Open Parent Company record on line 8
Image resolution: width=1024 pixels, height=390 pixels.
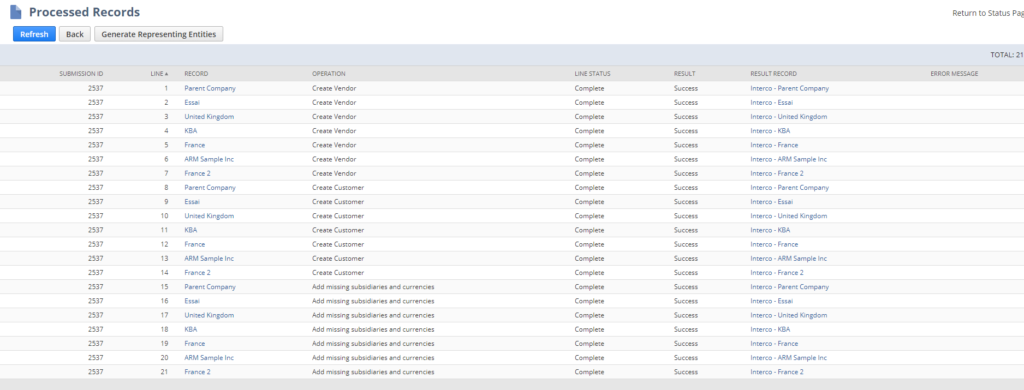[x=210, y=187]
